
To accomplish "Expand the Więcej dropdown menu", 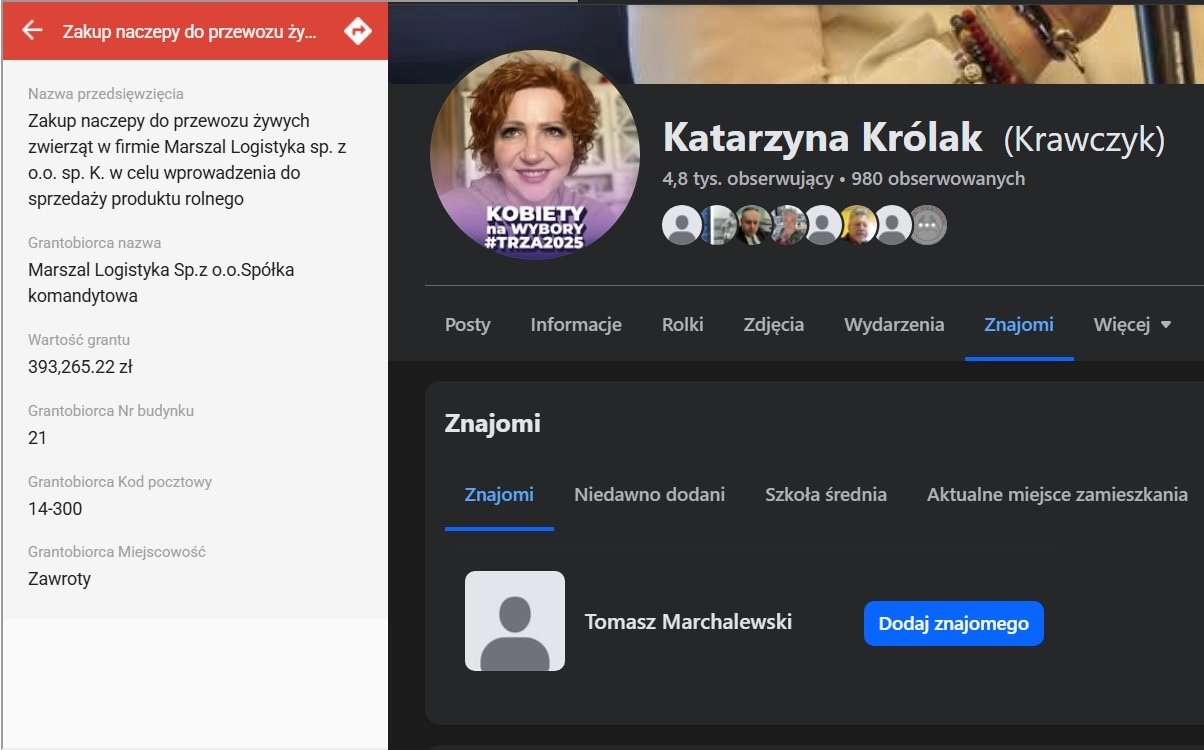I will (1132, 325).
